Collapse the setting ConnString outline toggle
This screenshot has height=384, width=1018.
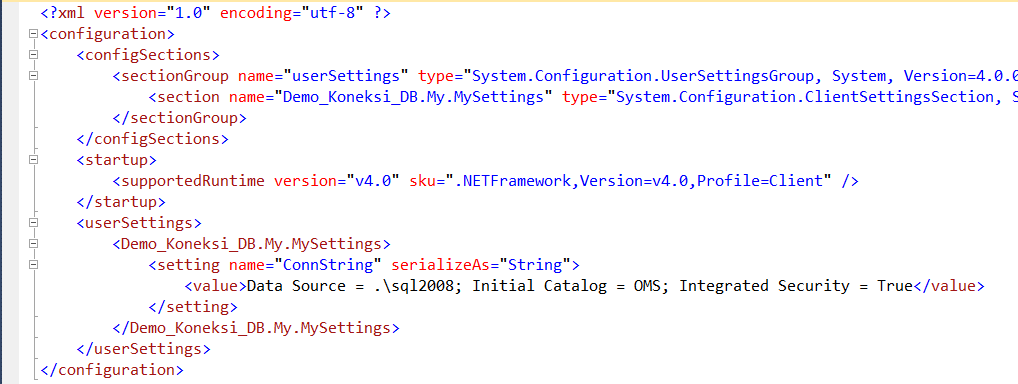click(x=34, y=265)
